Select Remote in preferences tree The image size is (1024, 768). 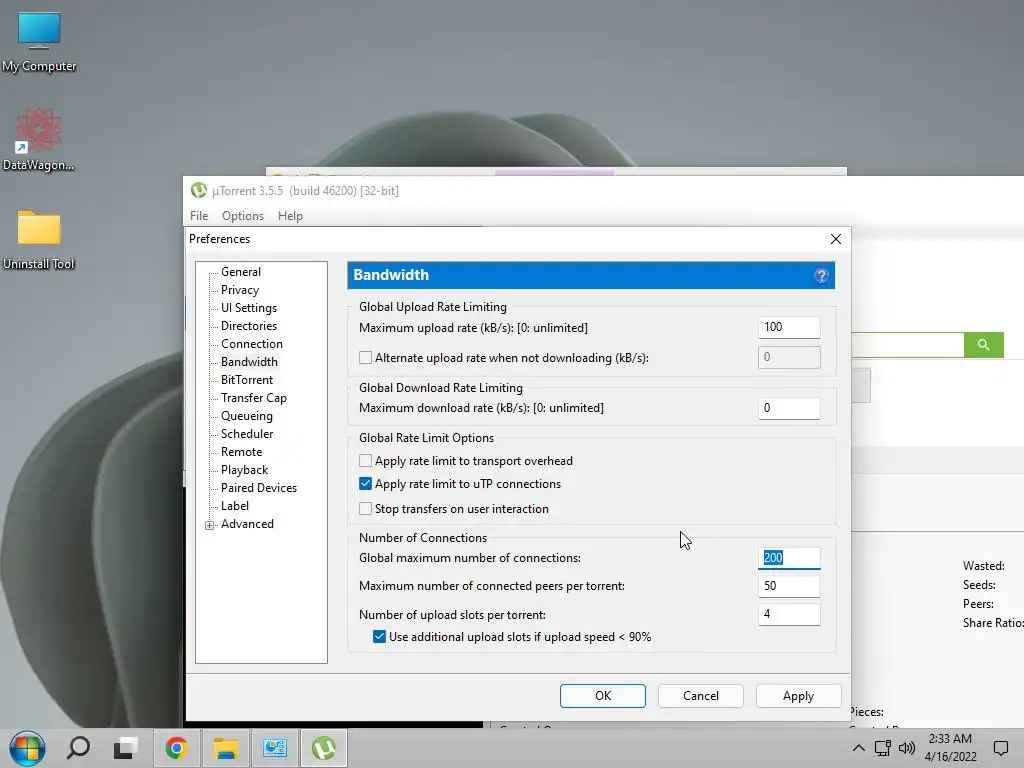tap(241, 452)
